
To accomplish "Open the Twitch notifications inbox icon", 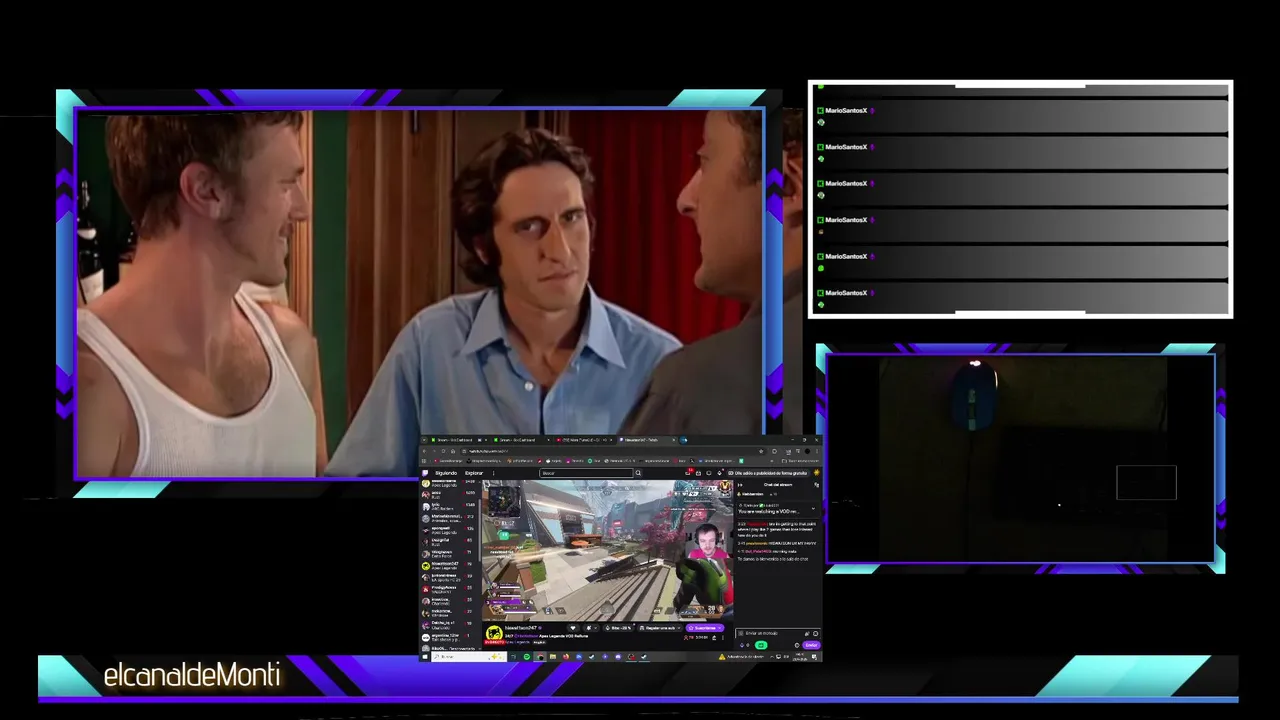I will tap(698, 473).
